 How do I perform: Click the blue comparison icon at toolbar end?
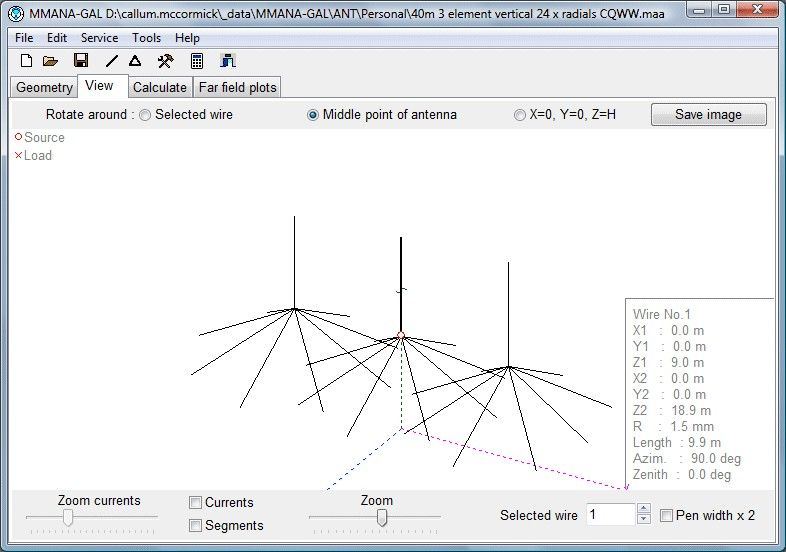[228, 61]
